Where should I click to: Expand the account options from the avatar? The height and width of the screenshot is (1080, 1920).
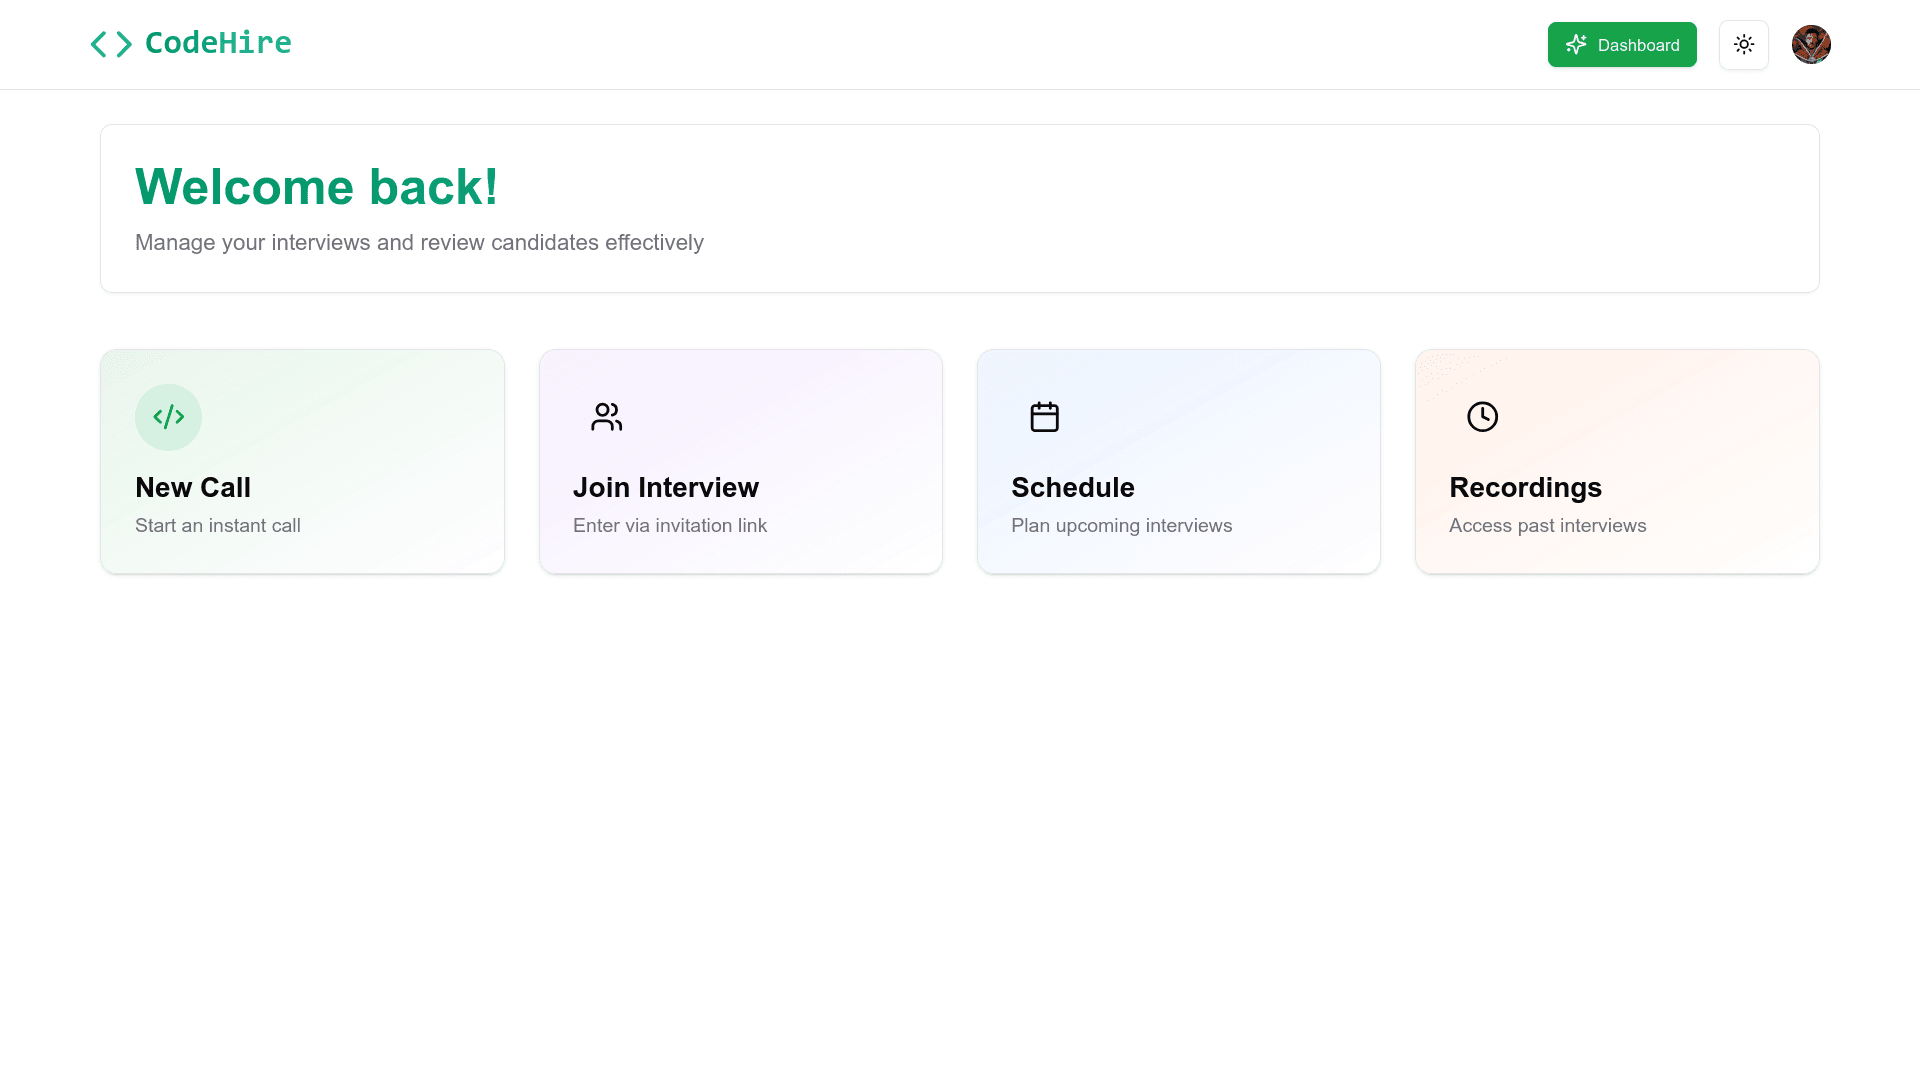(1811, 44)
